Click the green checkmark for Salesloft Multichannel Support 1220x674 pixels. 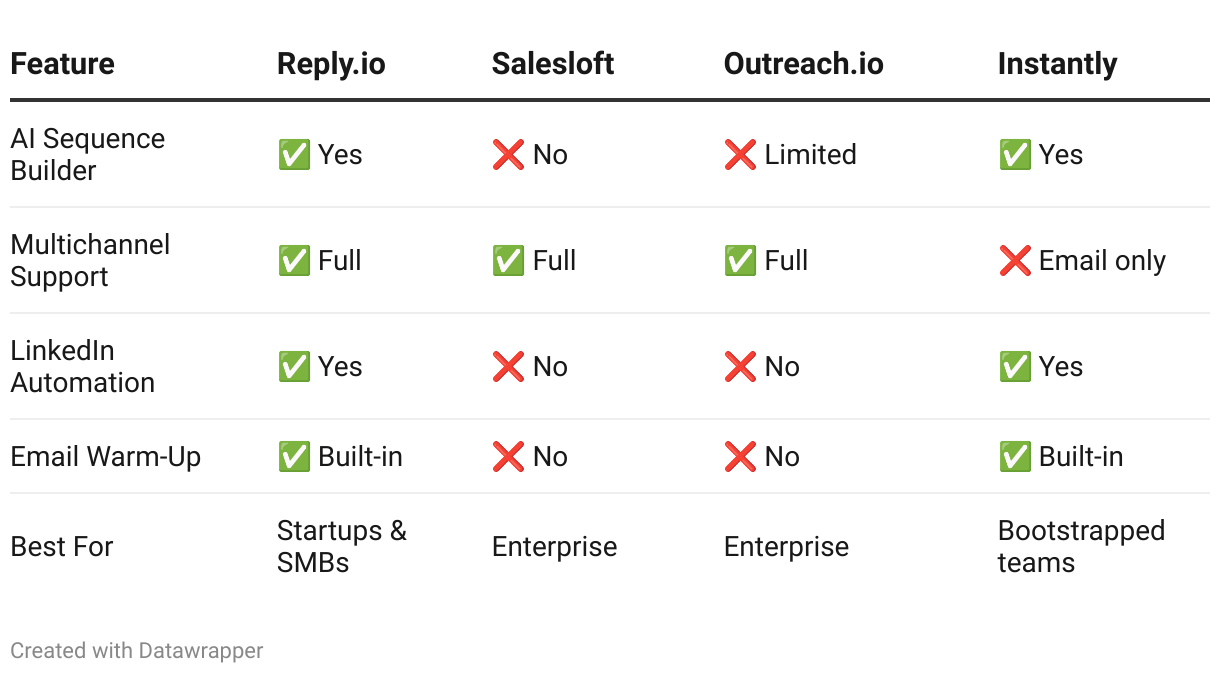click(x=508, y=261)
